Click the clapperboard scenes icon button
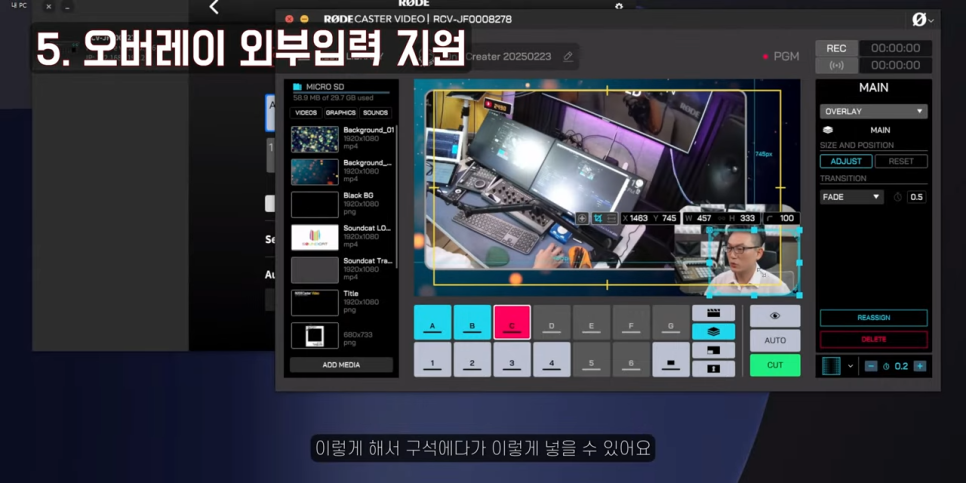This screenshot has height=483, width=966. tap(713, 314)
